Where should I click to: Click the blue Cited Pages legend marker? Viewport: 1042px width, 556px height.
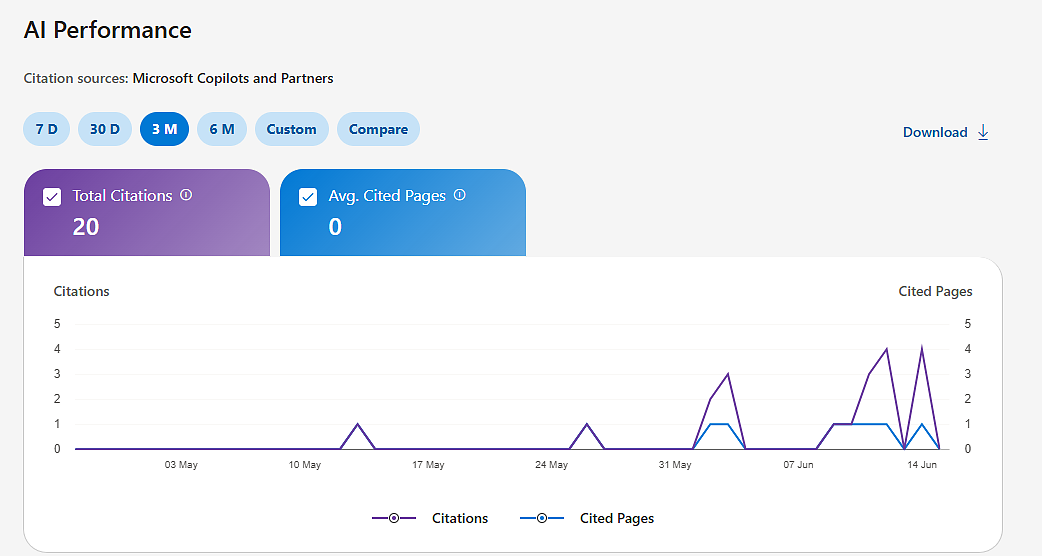tap(542, 518)
